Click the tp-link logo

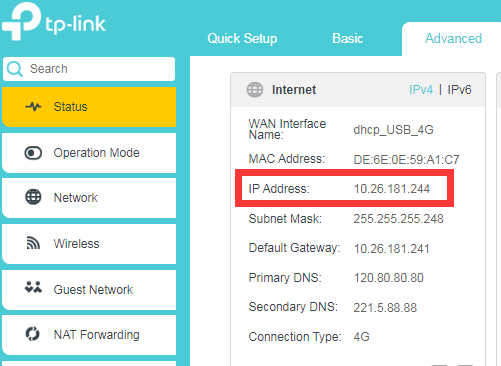[54, 21]
